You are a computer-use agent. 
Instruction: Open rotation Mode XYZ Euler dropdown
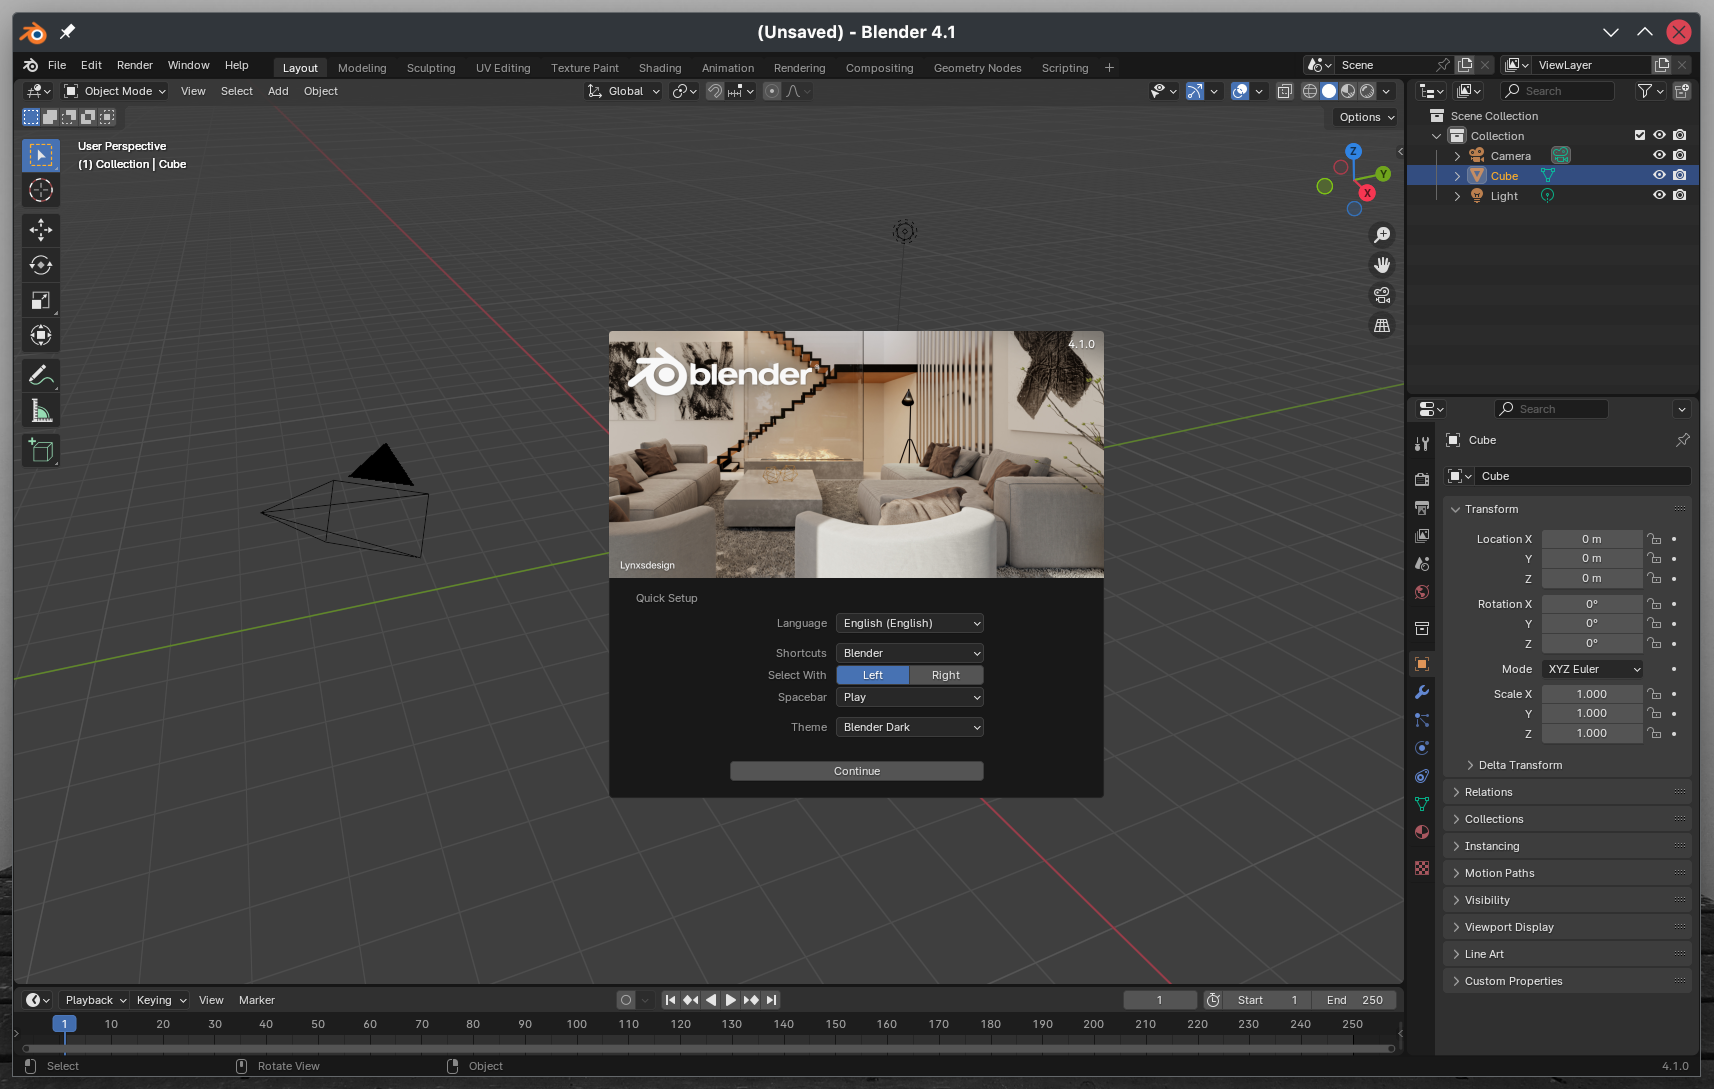pos(1592,669)
